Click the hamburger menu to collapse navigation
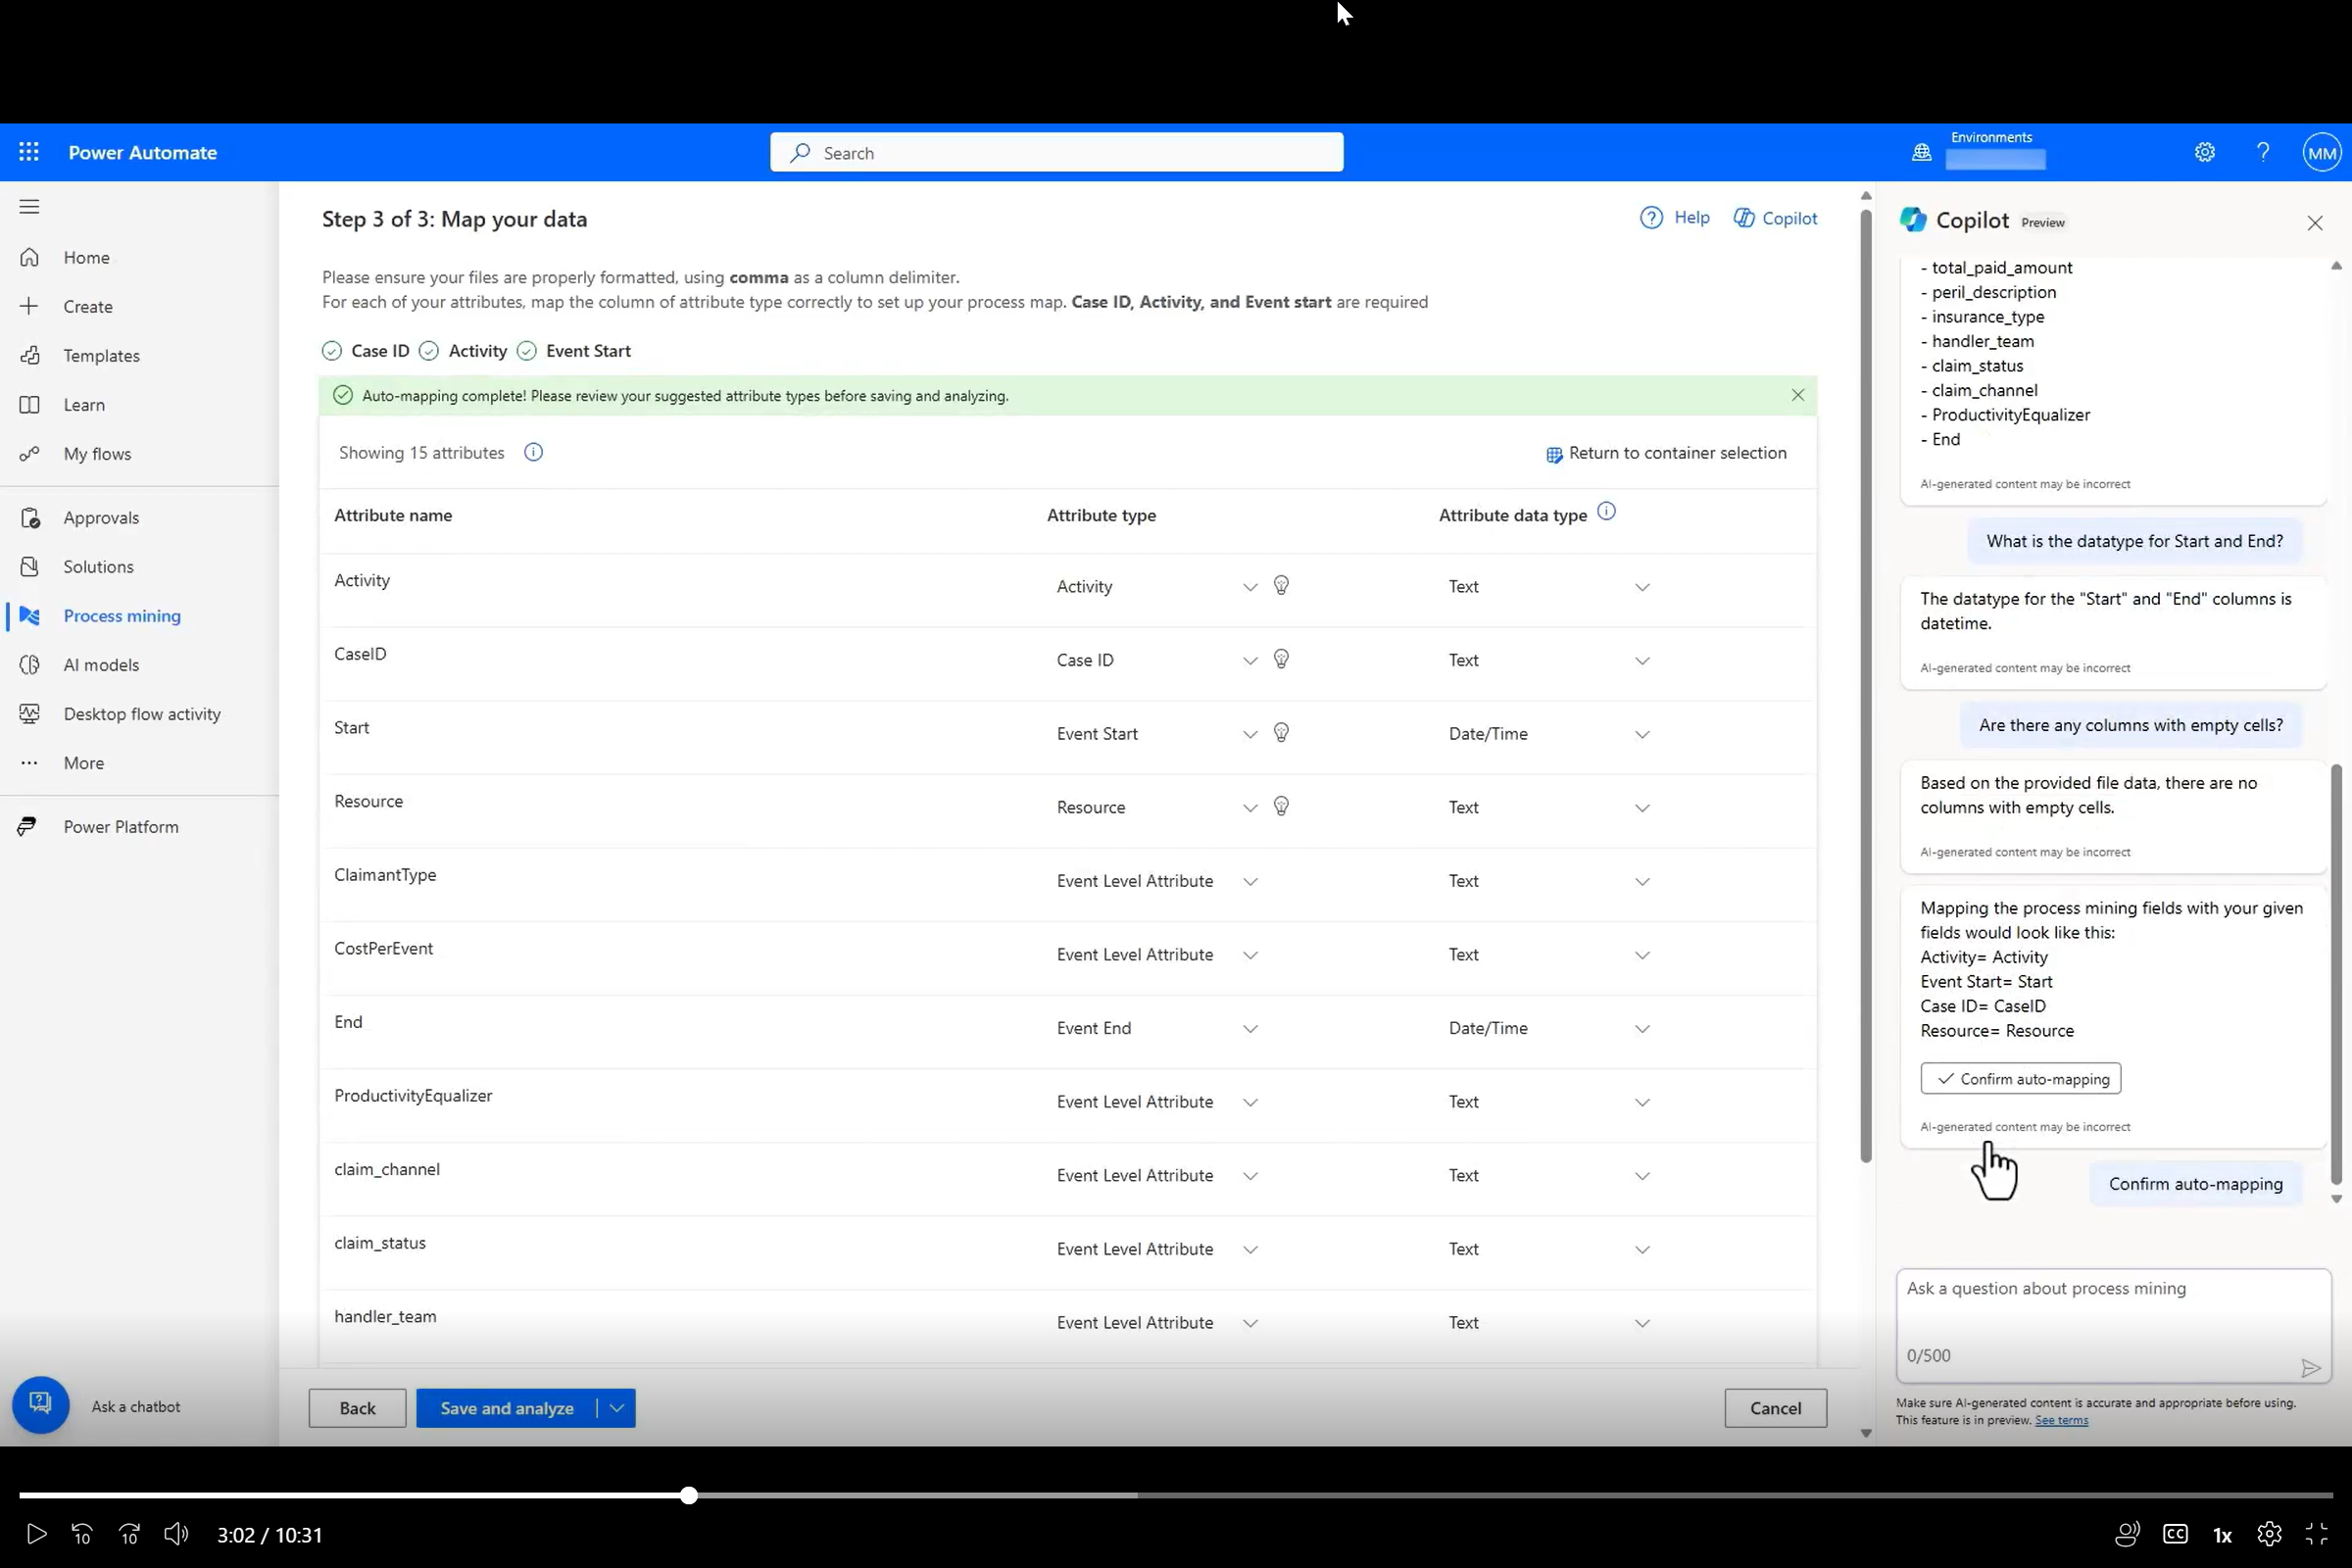Screen dimensions: 2352x1568 pos(29,206)
